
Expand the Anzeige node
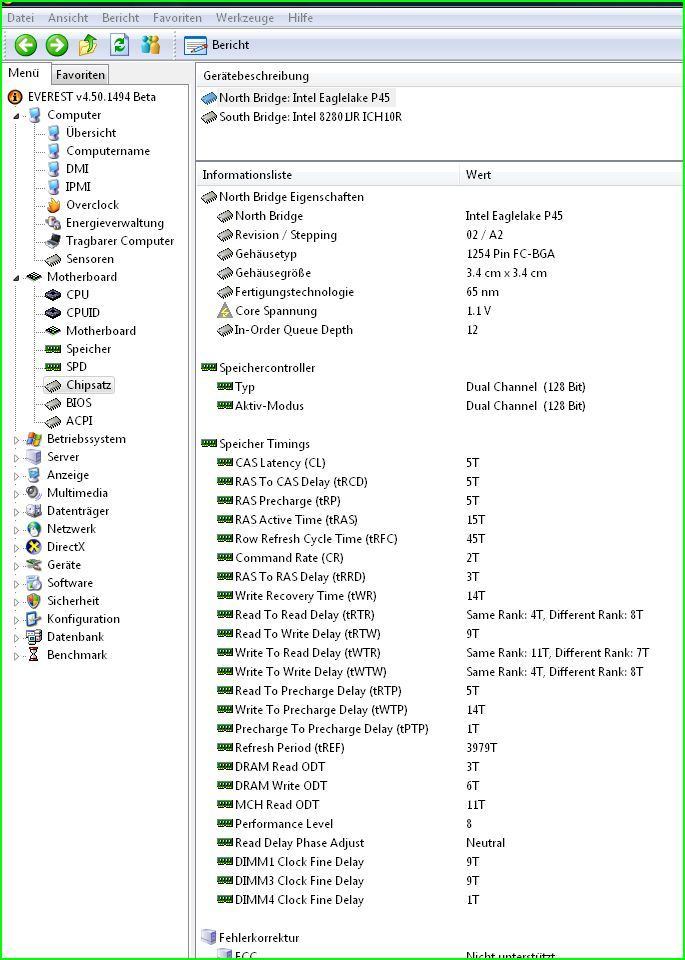point(16,476)
